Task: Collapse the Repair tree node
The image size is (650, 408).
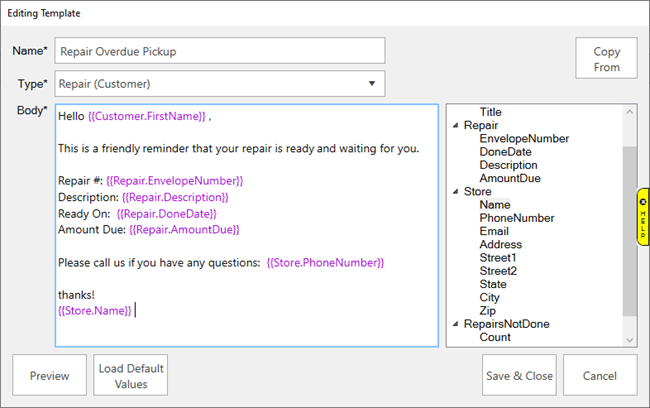Action: tap(455, 126)
